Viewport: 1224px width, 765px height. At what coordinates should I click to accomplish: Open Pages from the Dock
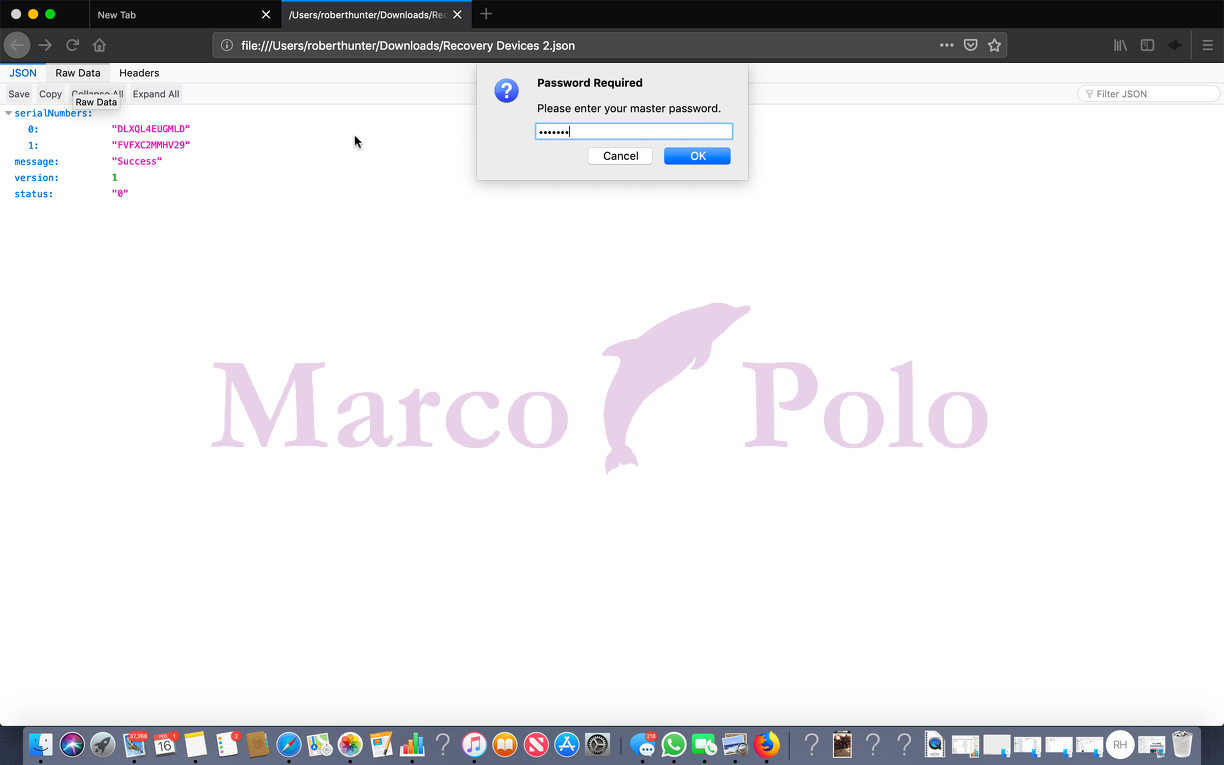pyautogui.click(x=381, y=744)
